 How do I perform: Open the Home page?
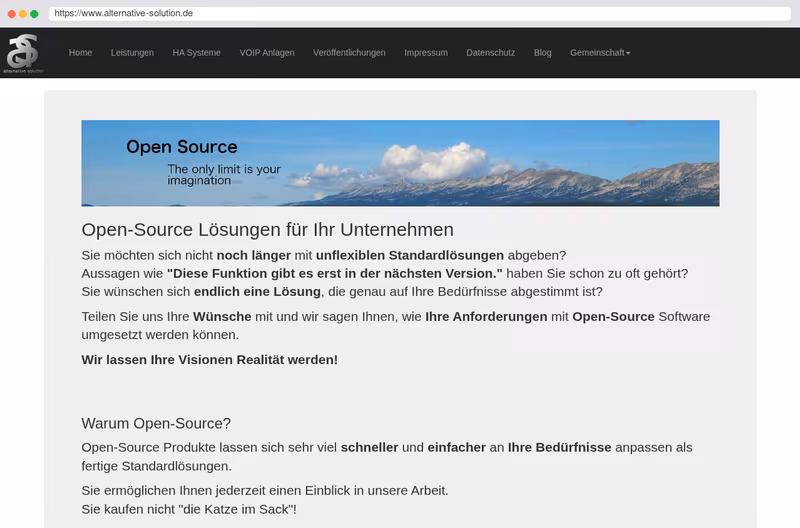tap(81, 53)
